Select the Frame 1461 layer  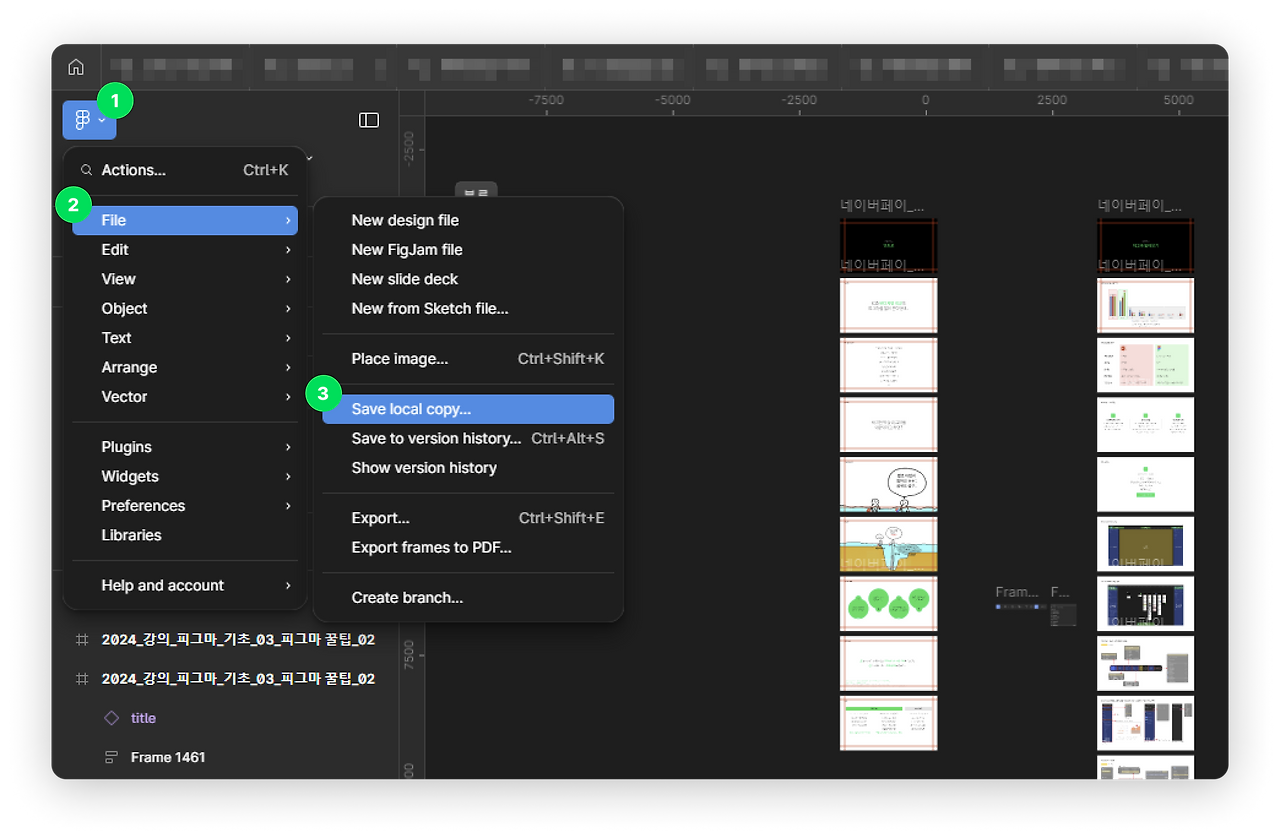click(x=168, y=757)
